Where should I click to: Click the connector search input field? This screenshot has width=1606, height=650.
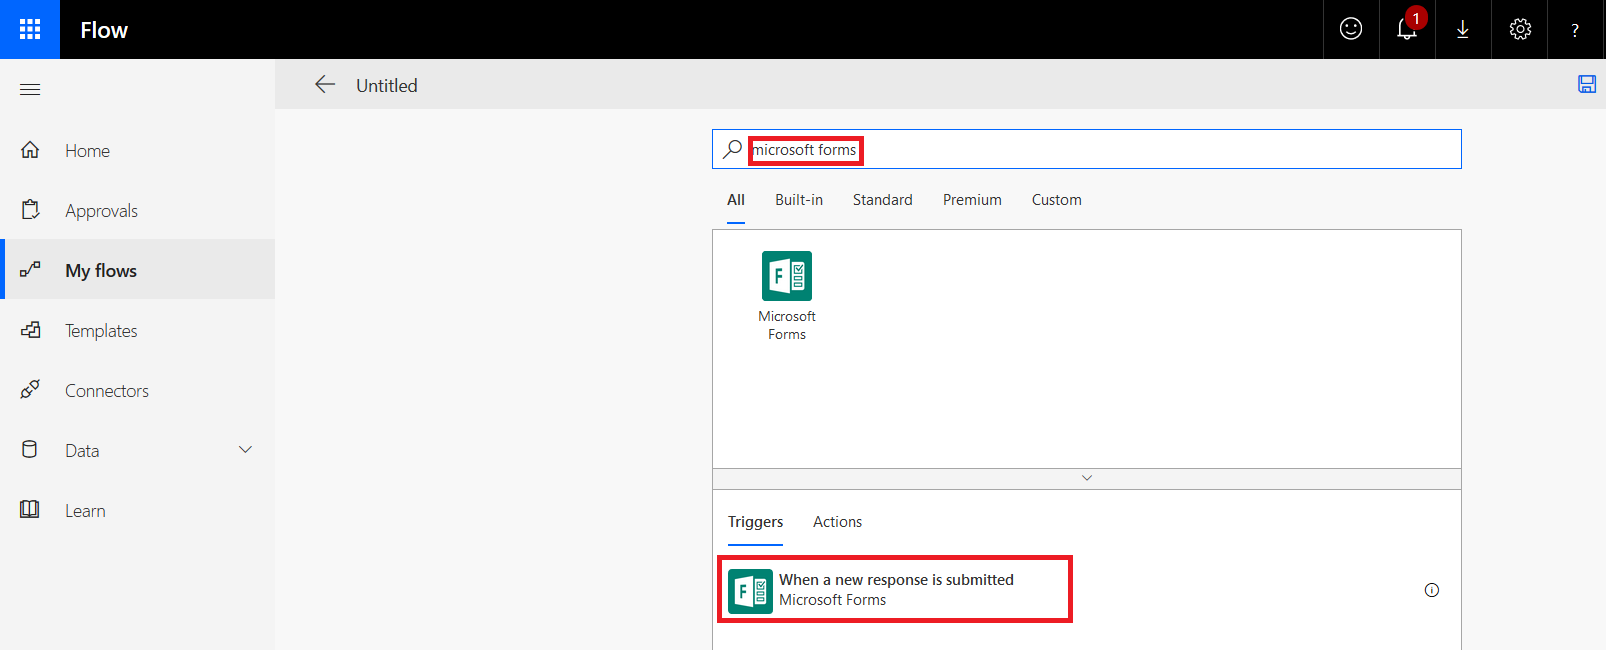[1100, 150]
